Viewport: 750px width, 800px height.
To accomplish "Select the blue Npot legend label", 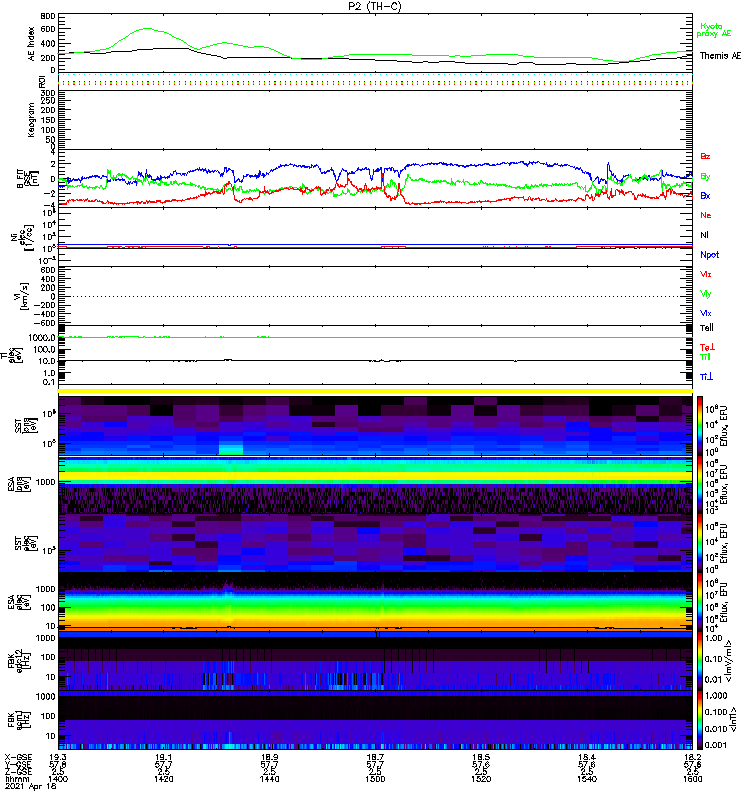I will click(709, 255).
